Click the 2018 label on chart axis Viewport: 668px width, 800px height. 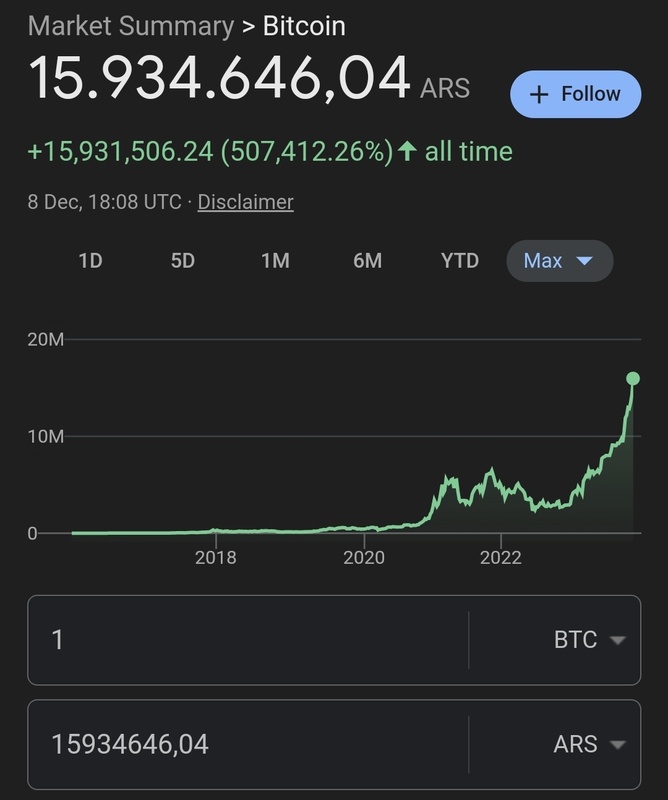[216, 558]
